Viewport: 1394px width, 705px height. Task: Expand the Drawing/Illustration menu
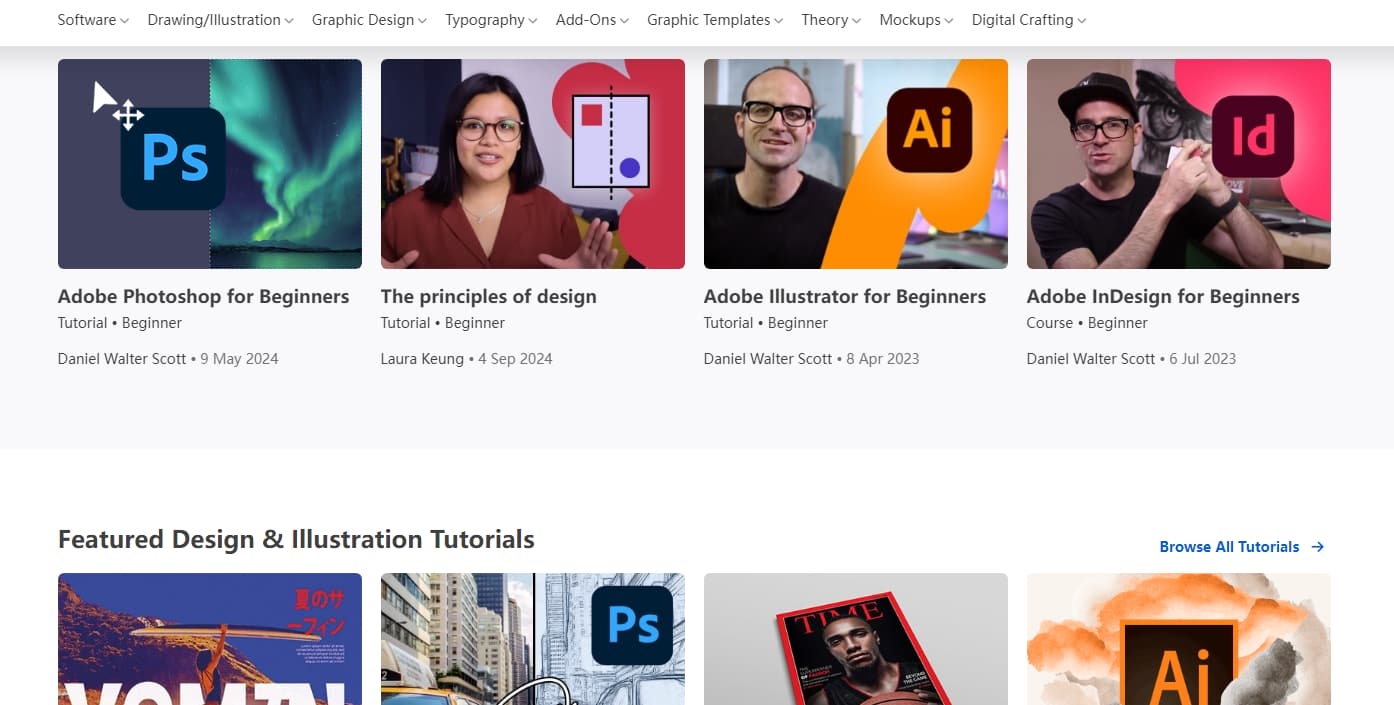(x=220, y=20)
